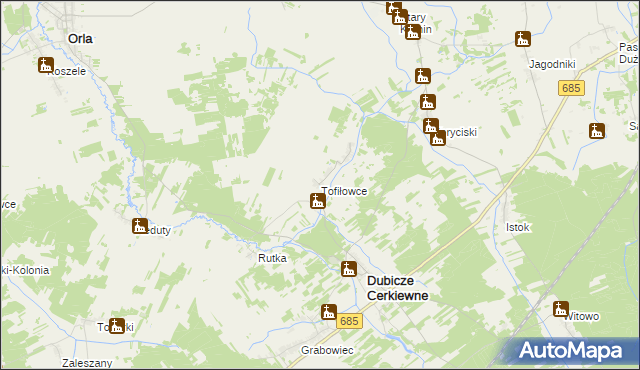This screenshot has width=640, height=370.
Task: Click the Istok village label
Action: point(518,227)
